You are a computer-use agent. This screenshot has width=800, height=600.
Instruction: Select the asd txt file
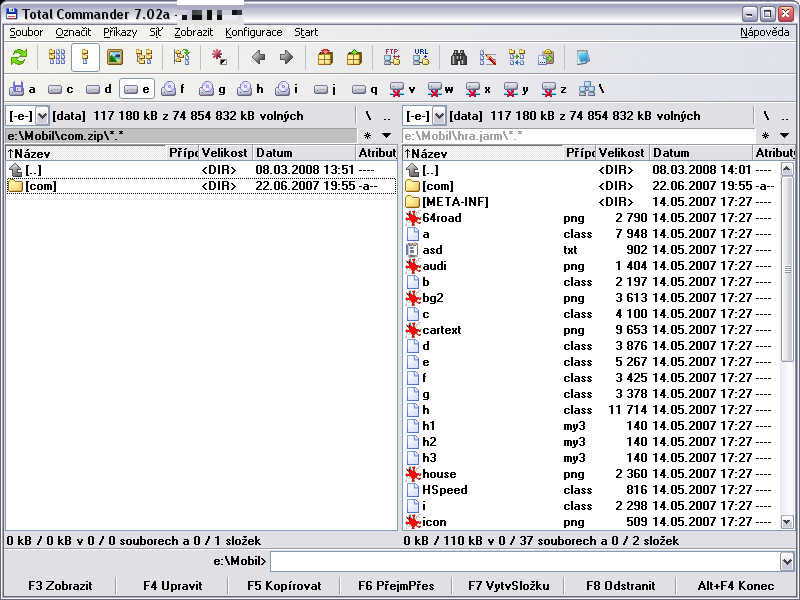coord(592,250)
